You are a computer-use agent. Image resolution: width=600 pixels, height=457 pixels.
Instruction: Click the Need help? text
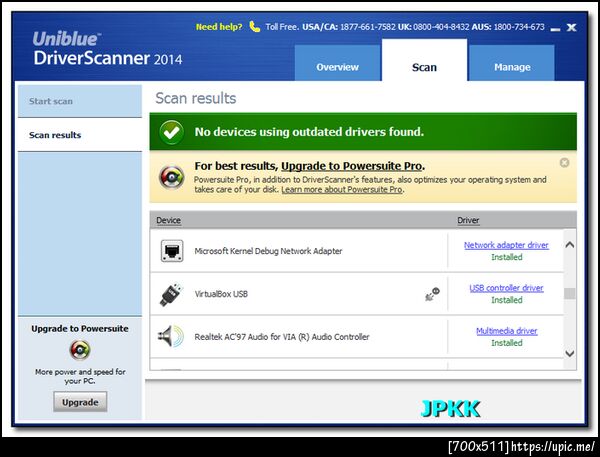click(x=219, y=27)
